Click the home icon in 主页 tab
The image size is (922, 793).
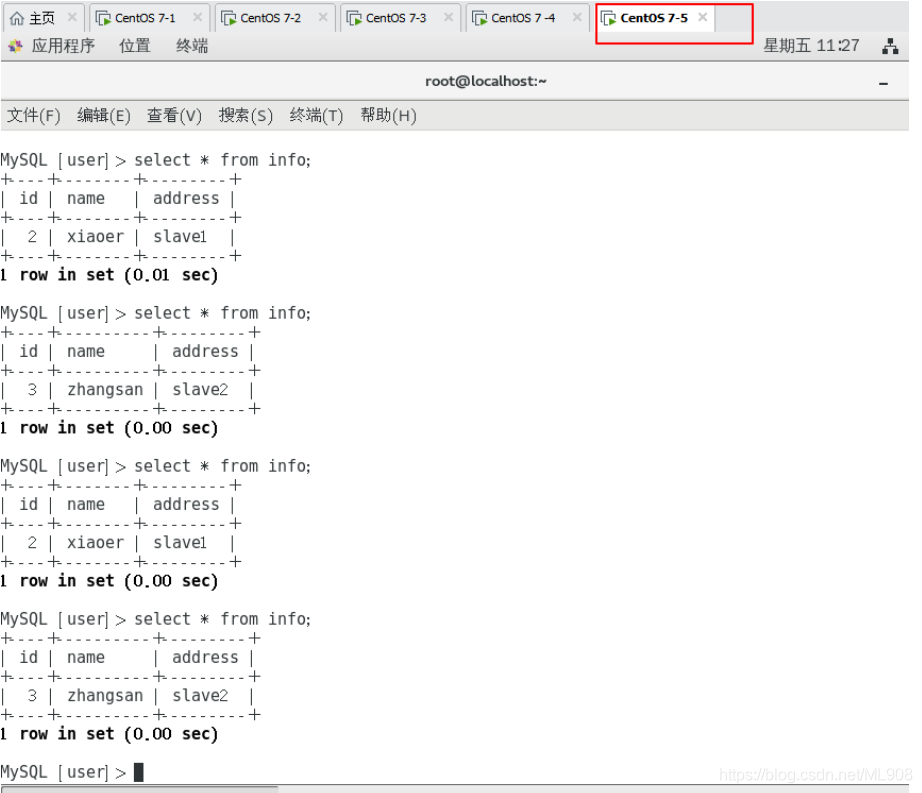point(17,19)
